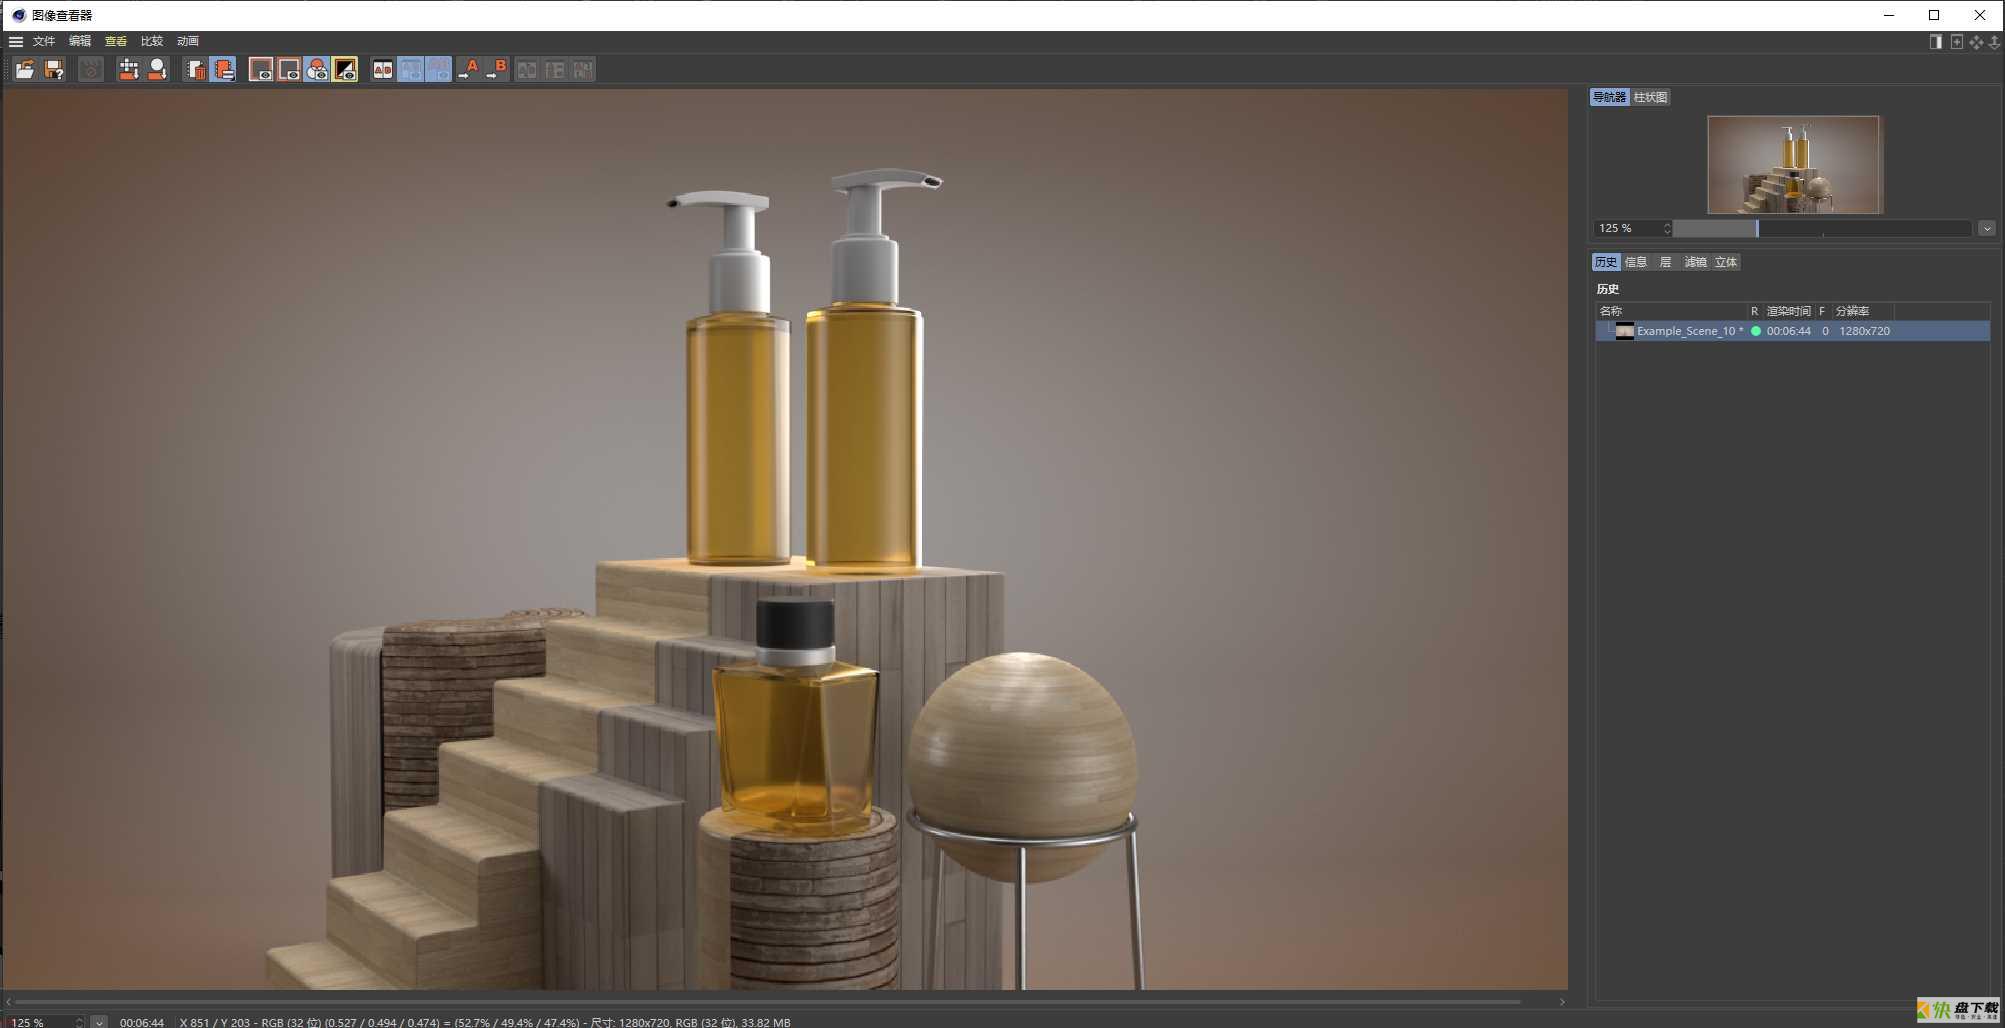Click the new panel plus icon
Screen dimensions: 2005x1028
(1956, 41)
